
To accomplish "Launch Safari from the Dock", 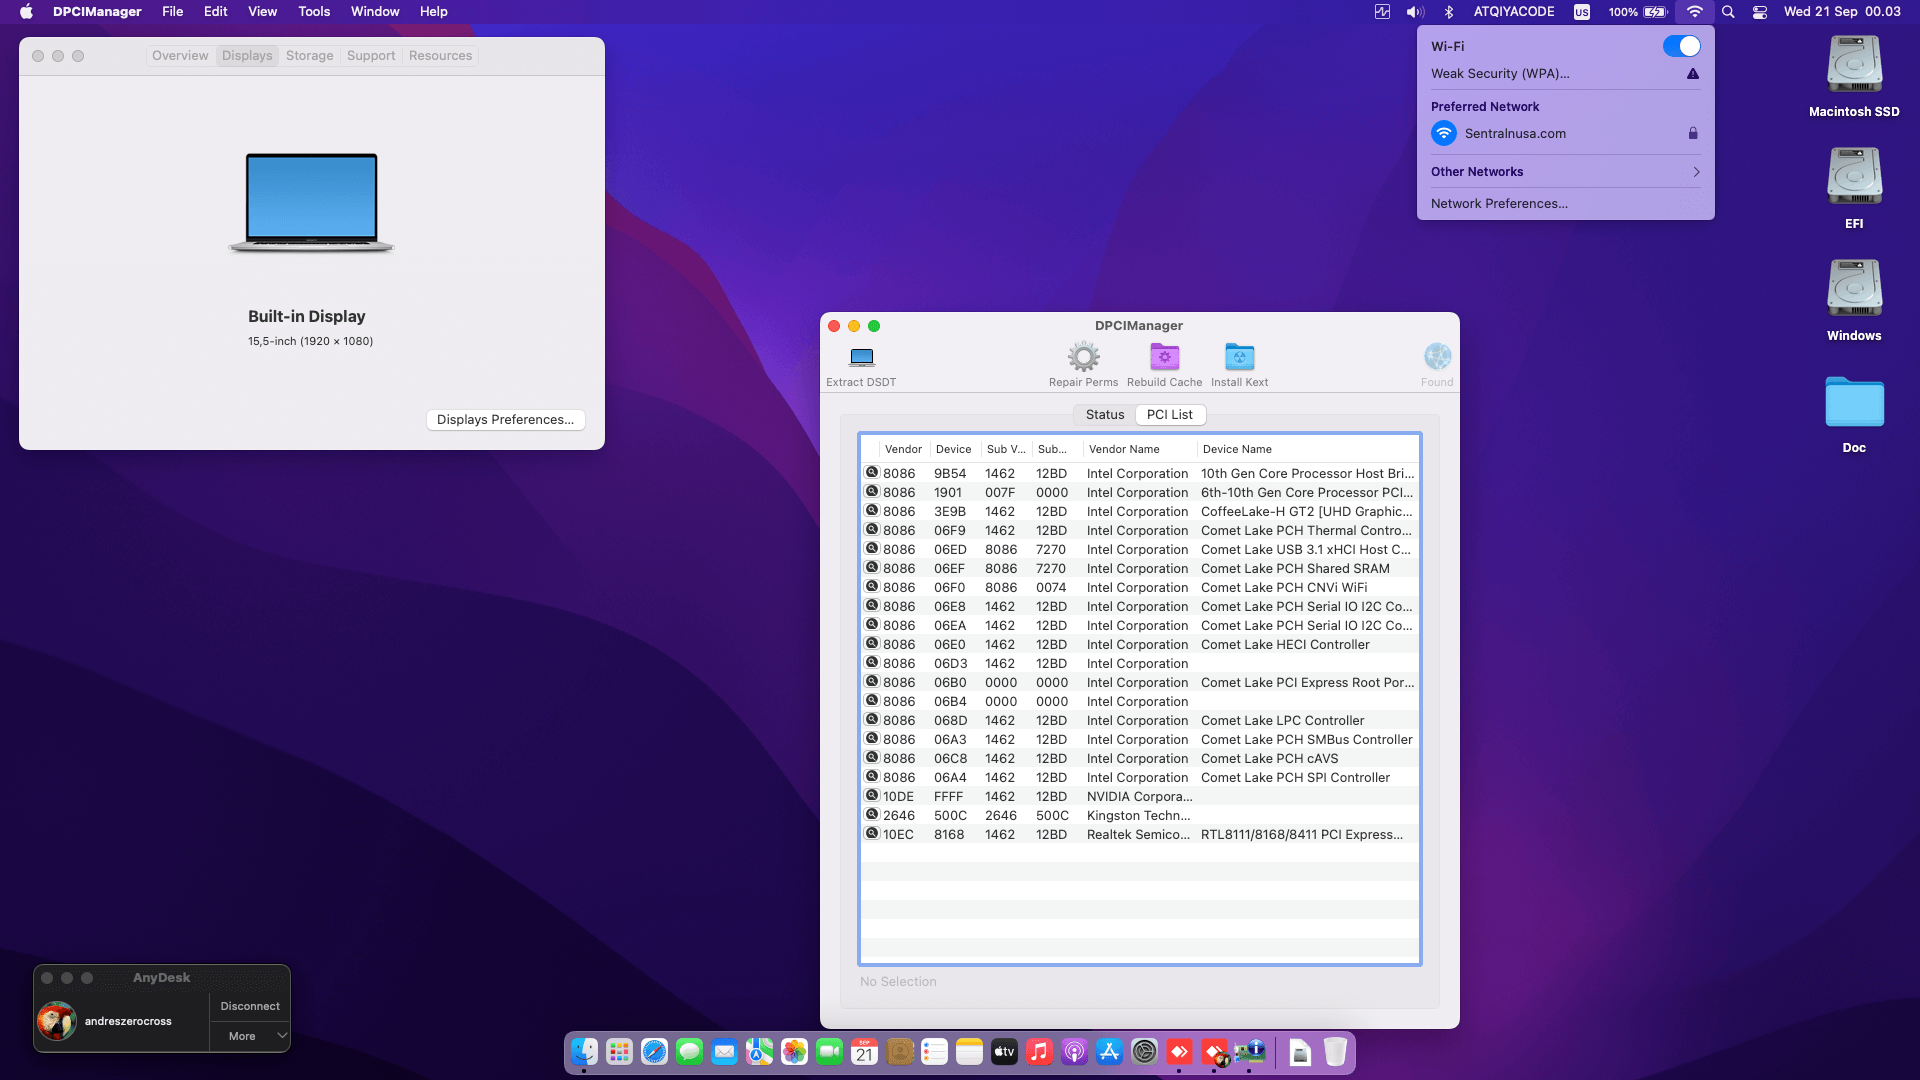I will 654,1052.
